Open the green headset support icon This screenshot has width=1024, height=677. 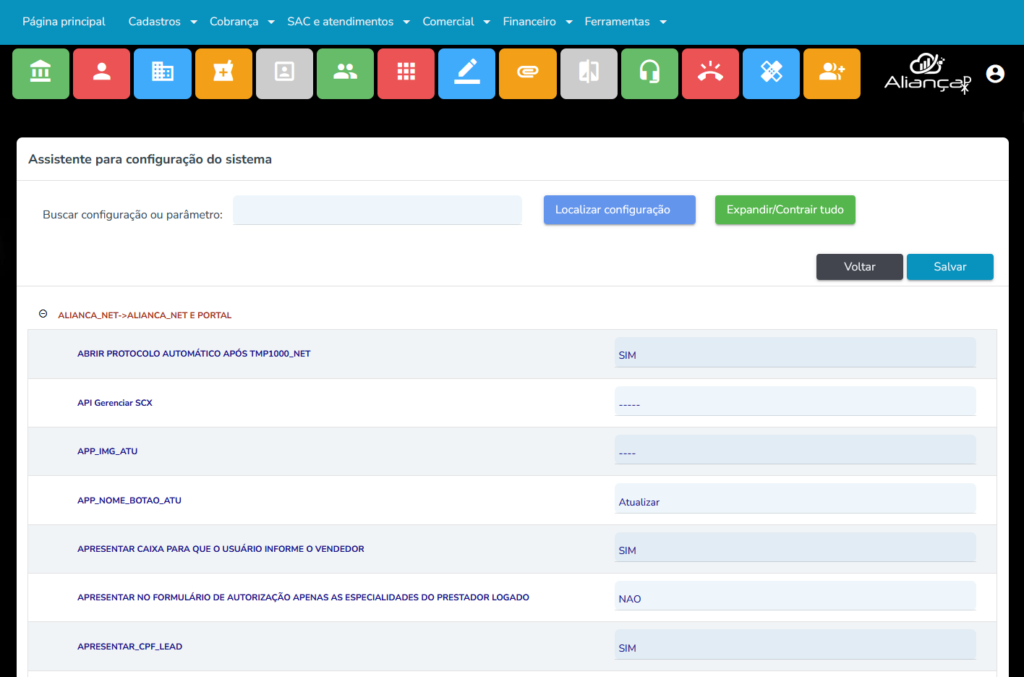(650, 73)
